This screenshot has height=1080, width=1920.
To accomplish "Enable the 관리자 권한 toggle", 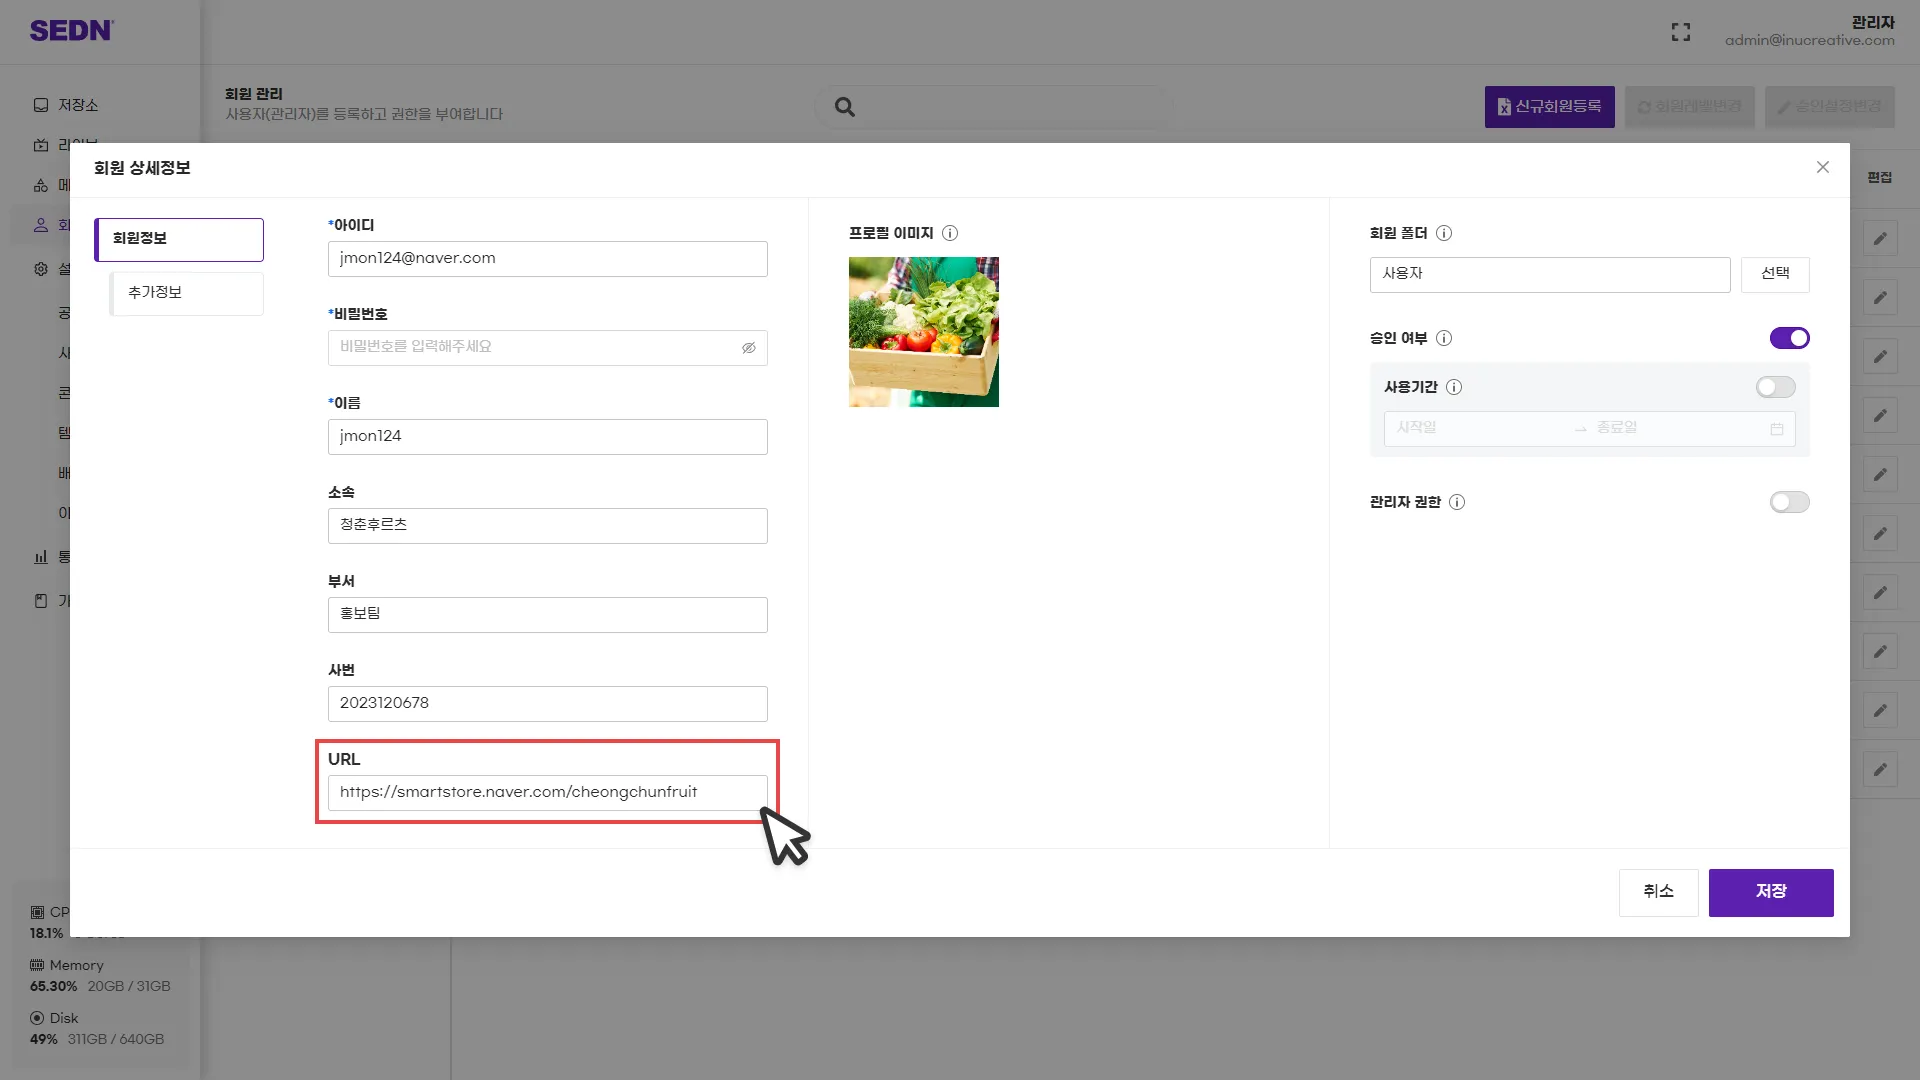I will [x=1789, y=502].
